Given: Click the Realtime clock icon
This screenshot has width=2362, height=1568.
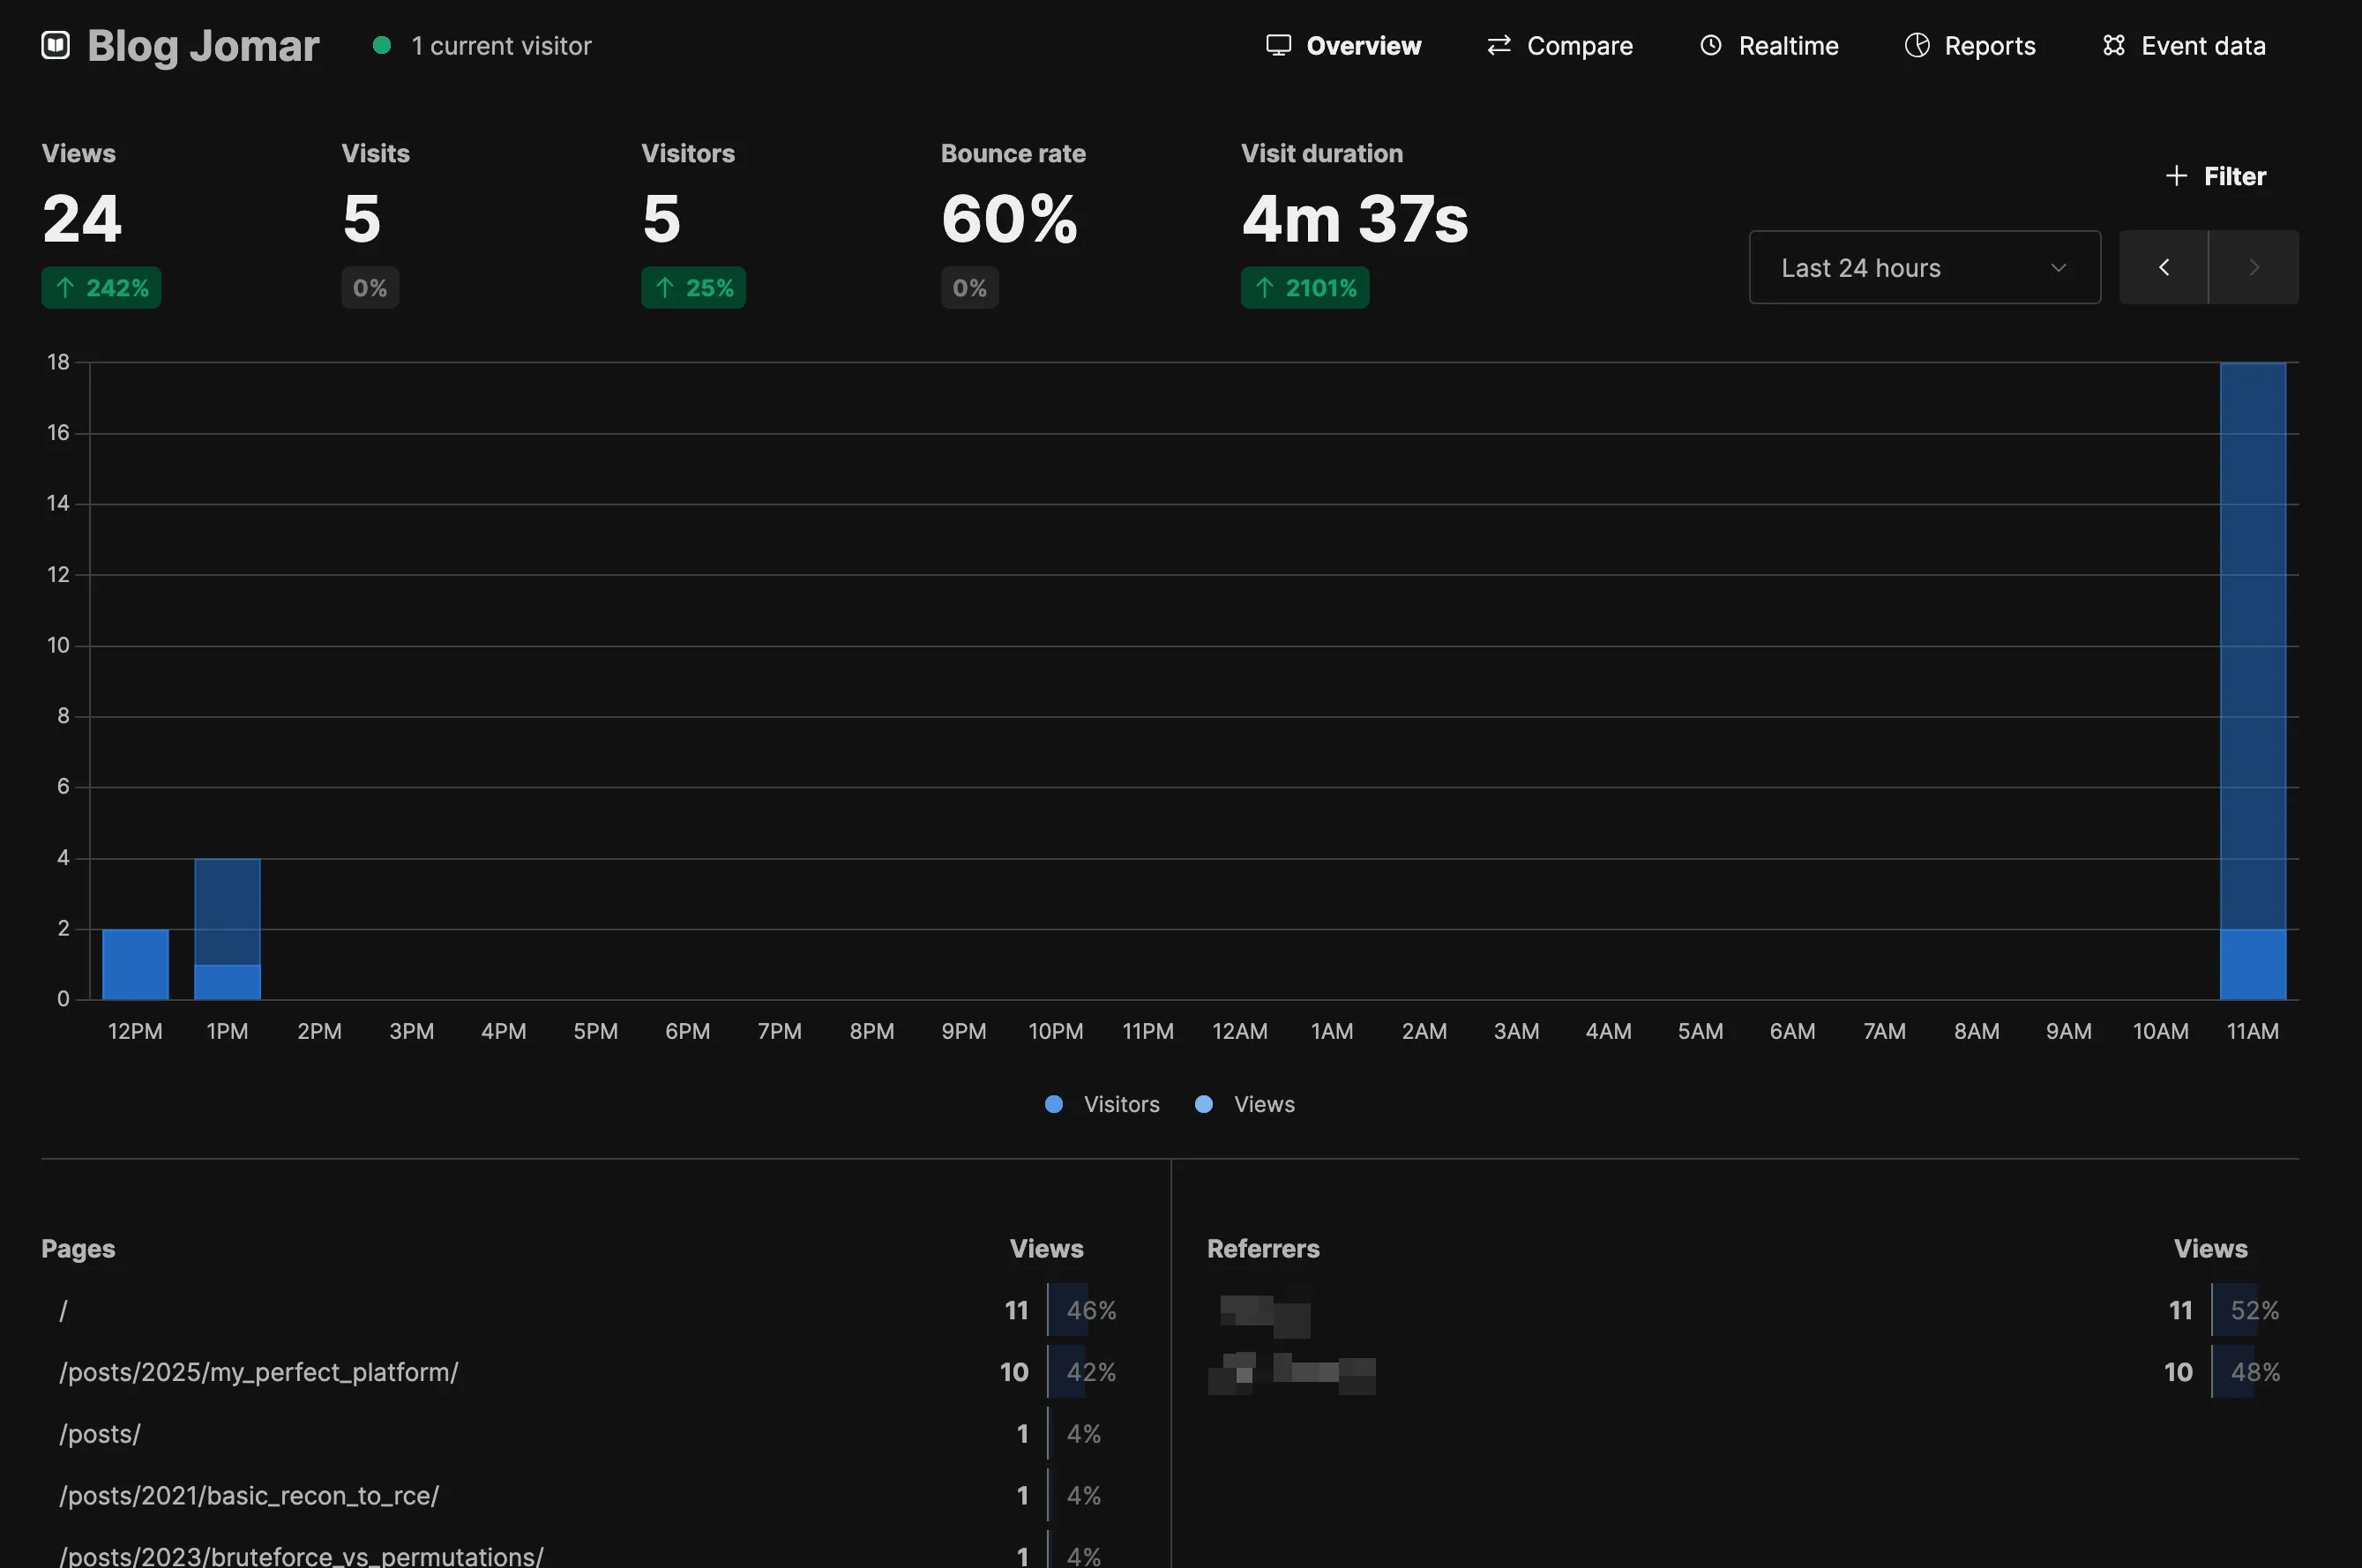Looking at the screenshot, I should tap(1712, 45).
